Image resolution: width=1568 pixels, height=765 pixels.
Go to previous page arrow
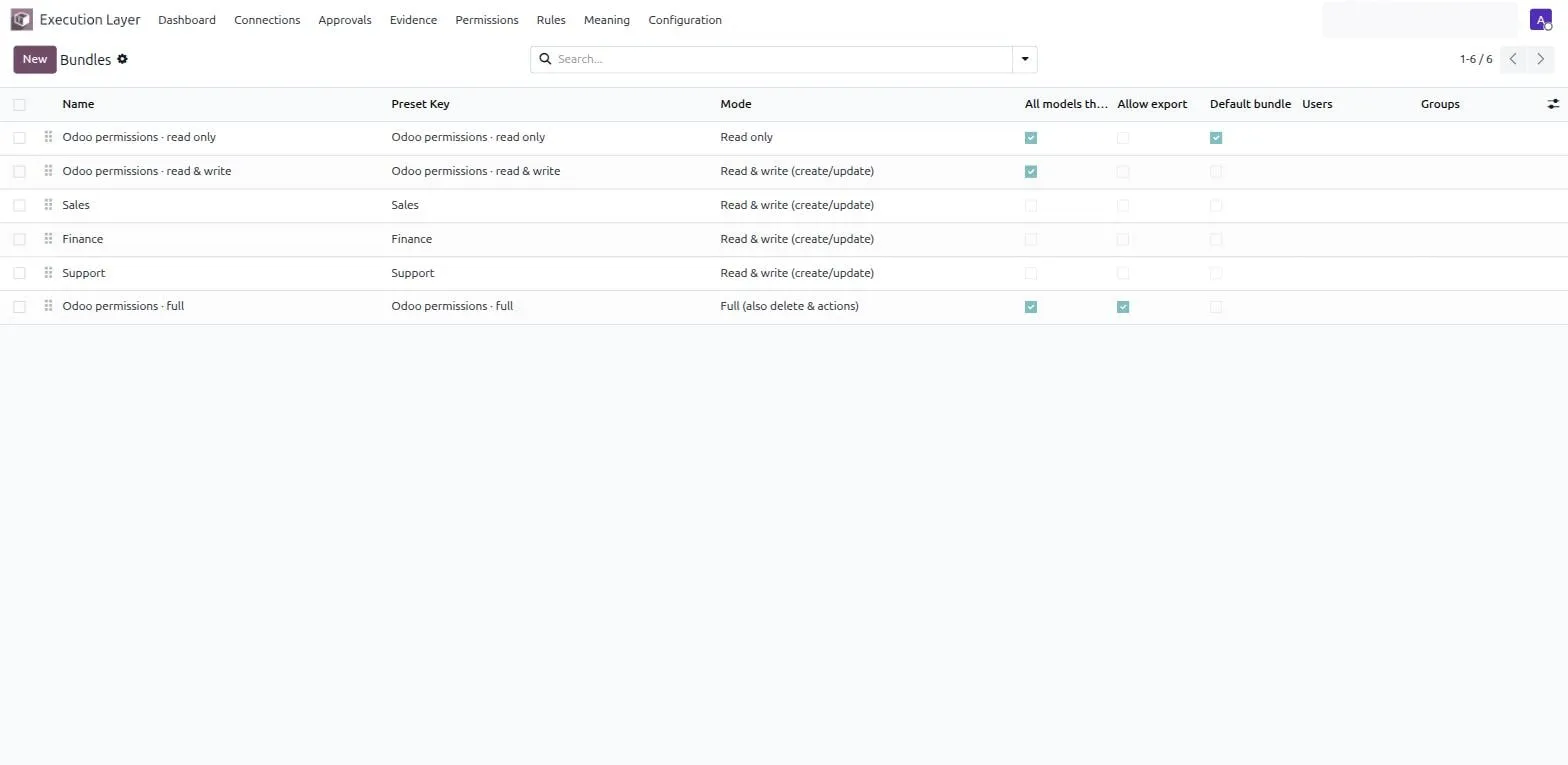pyautogui.click(x=1513, y=59)
